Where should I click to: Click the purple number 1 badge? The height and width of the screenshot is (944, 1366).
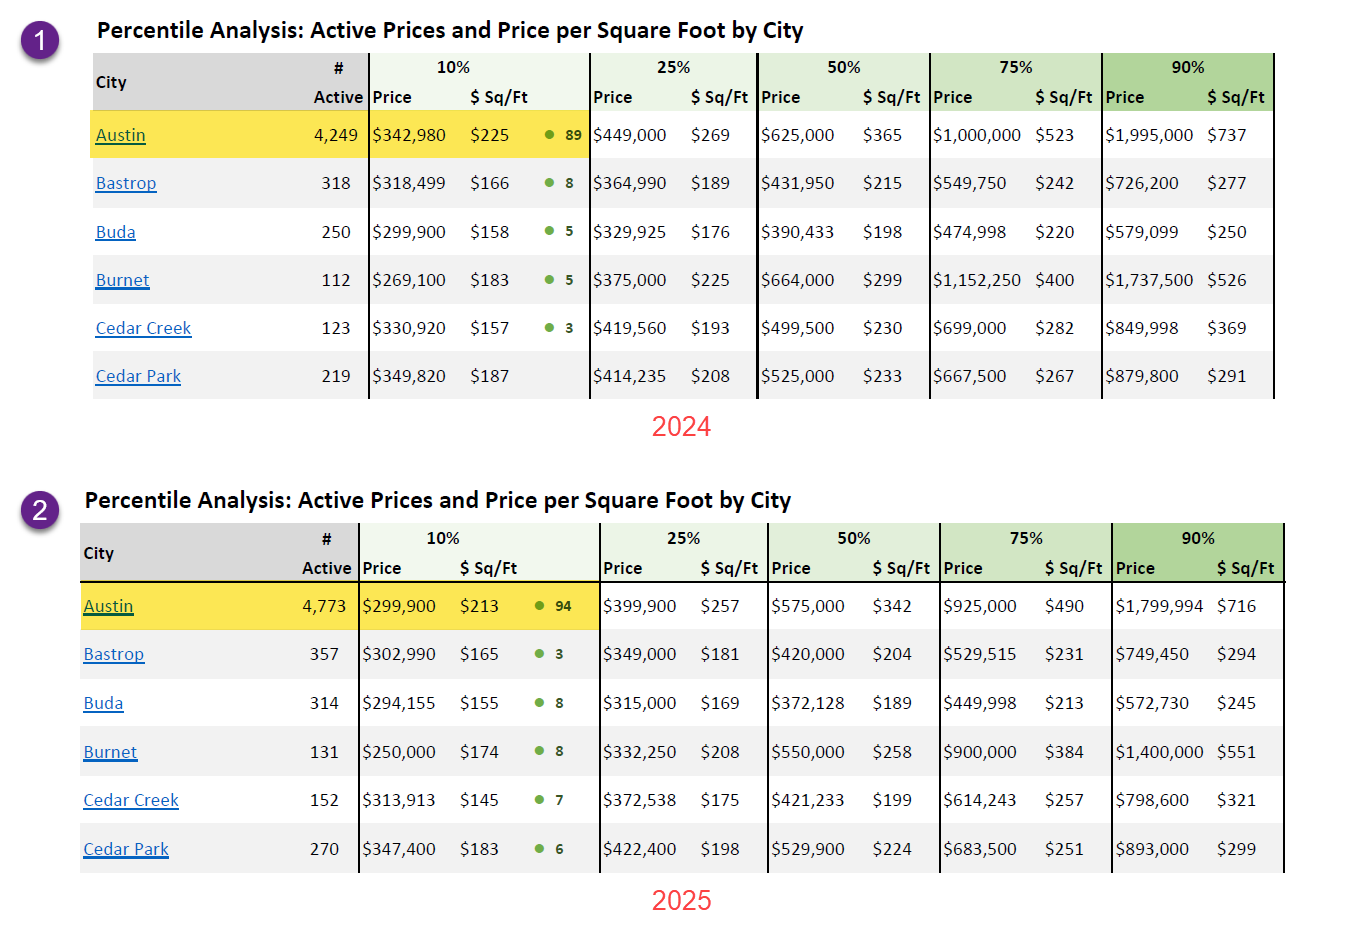[40, 40]
